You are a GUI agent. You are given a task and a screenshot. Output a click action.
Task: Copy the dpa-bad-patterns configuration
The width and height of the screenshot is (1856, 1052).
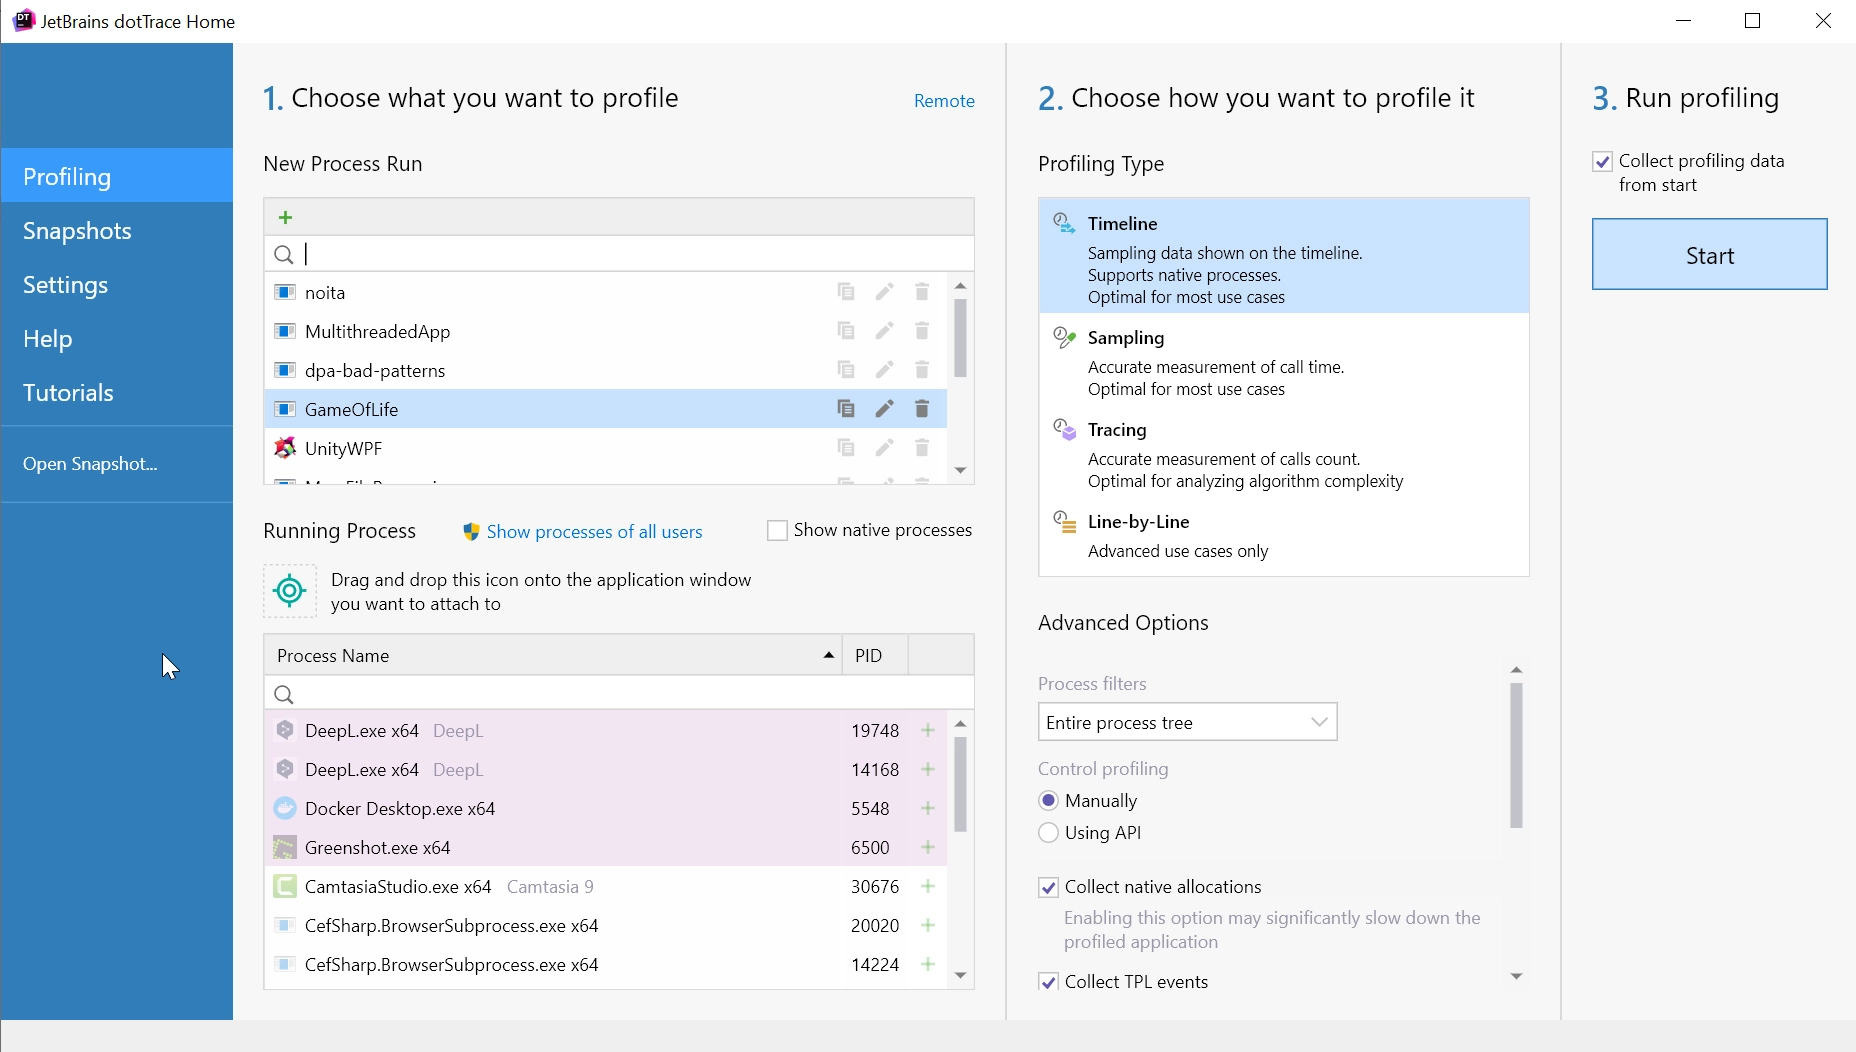(846, 370)
